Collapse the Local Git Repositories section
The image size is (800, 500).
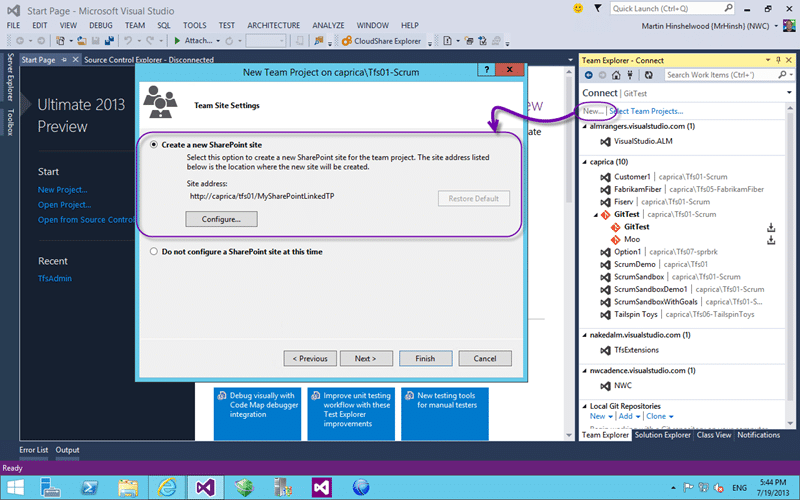(x=585, y=407)
